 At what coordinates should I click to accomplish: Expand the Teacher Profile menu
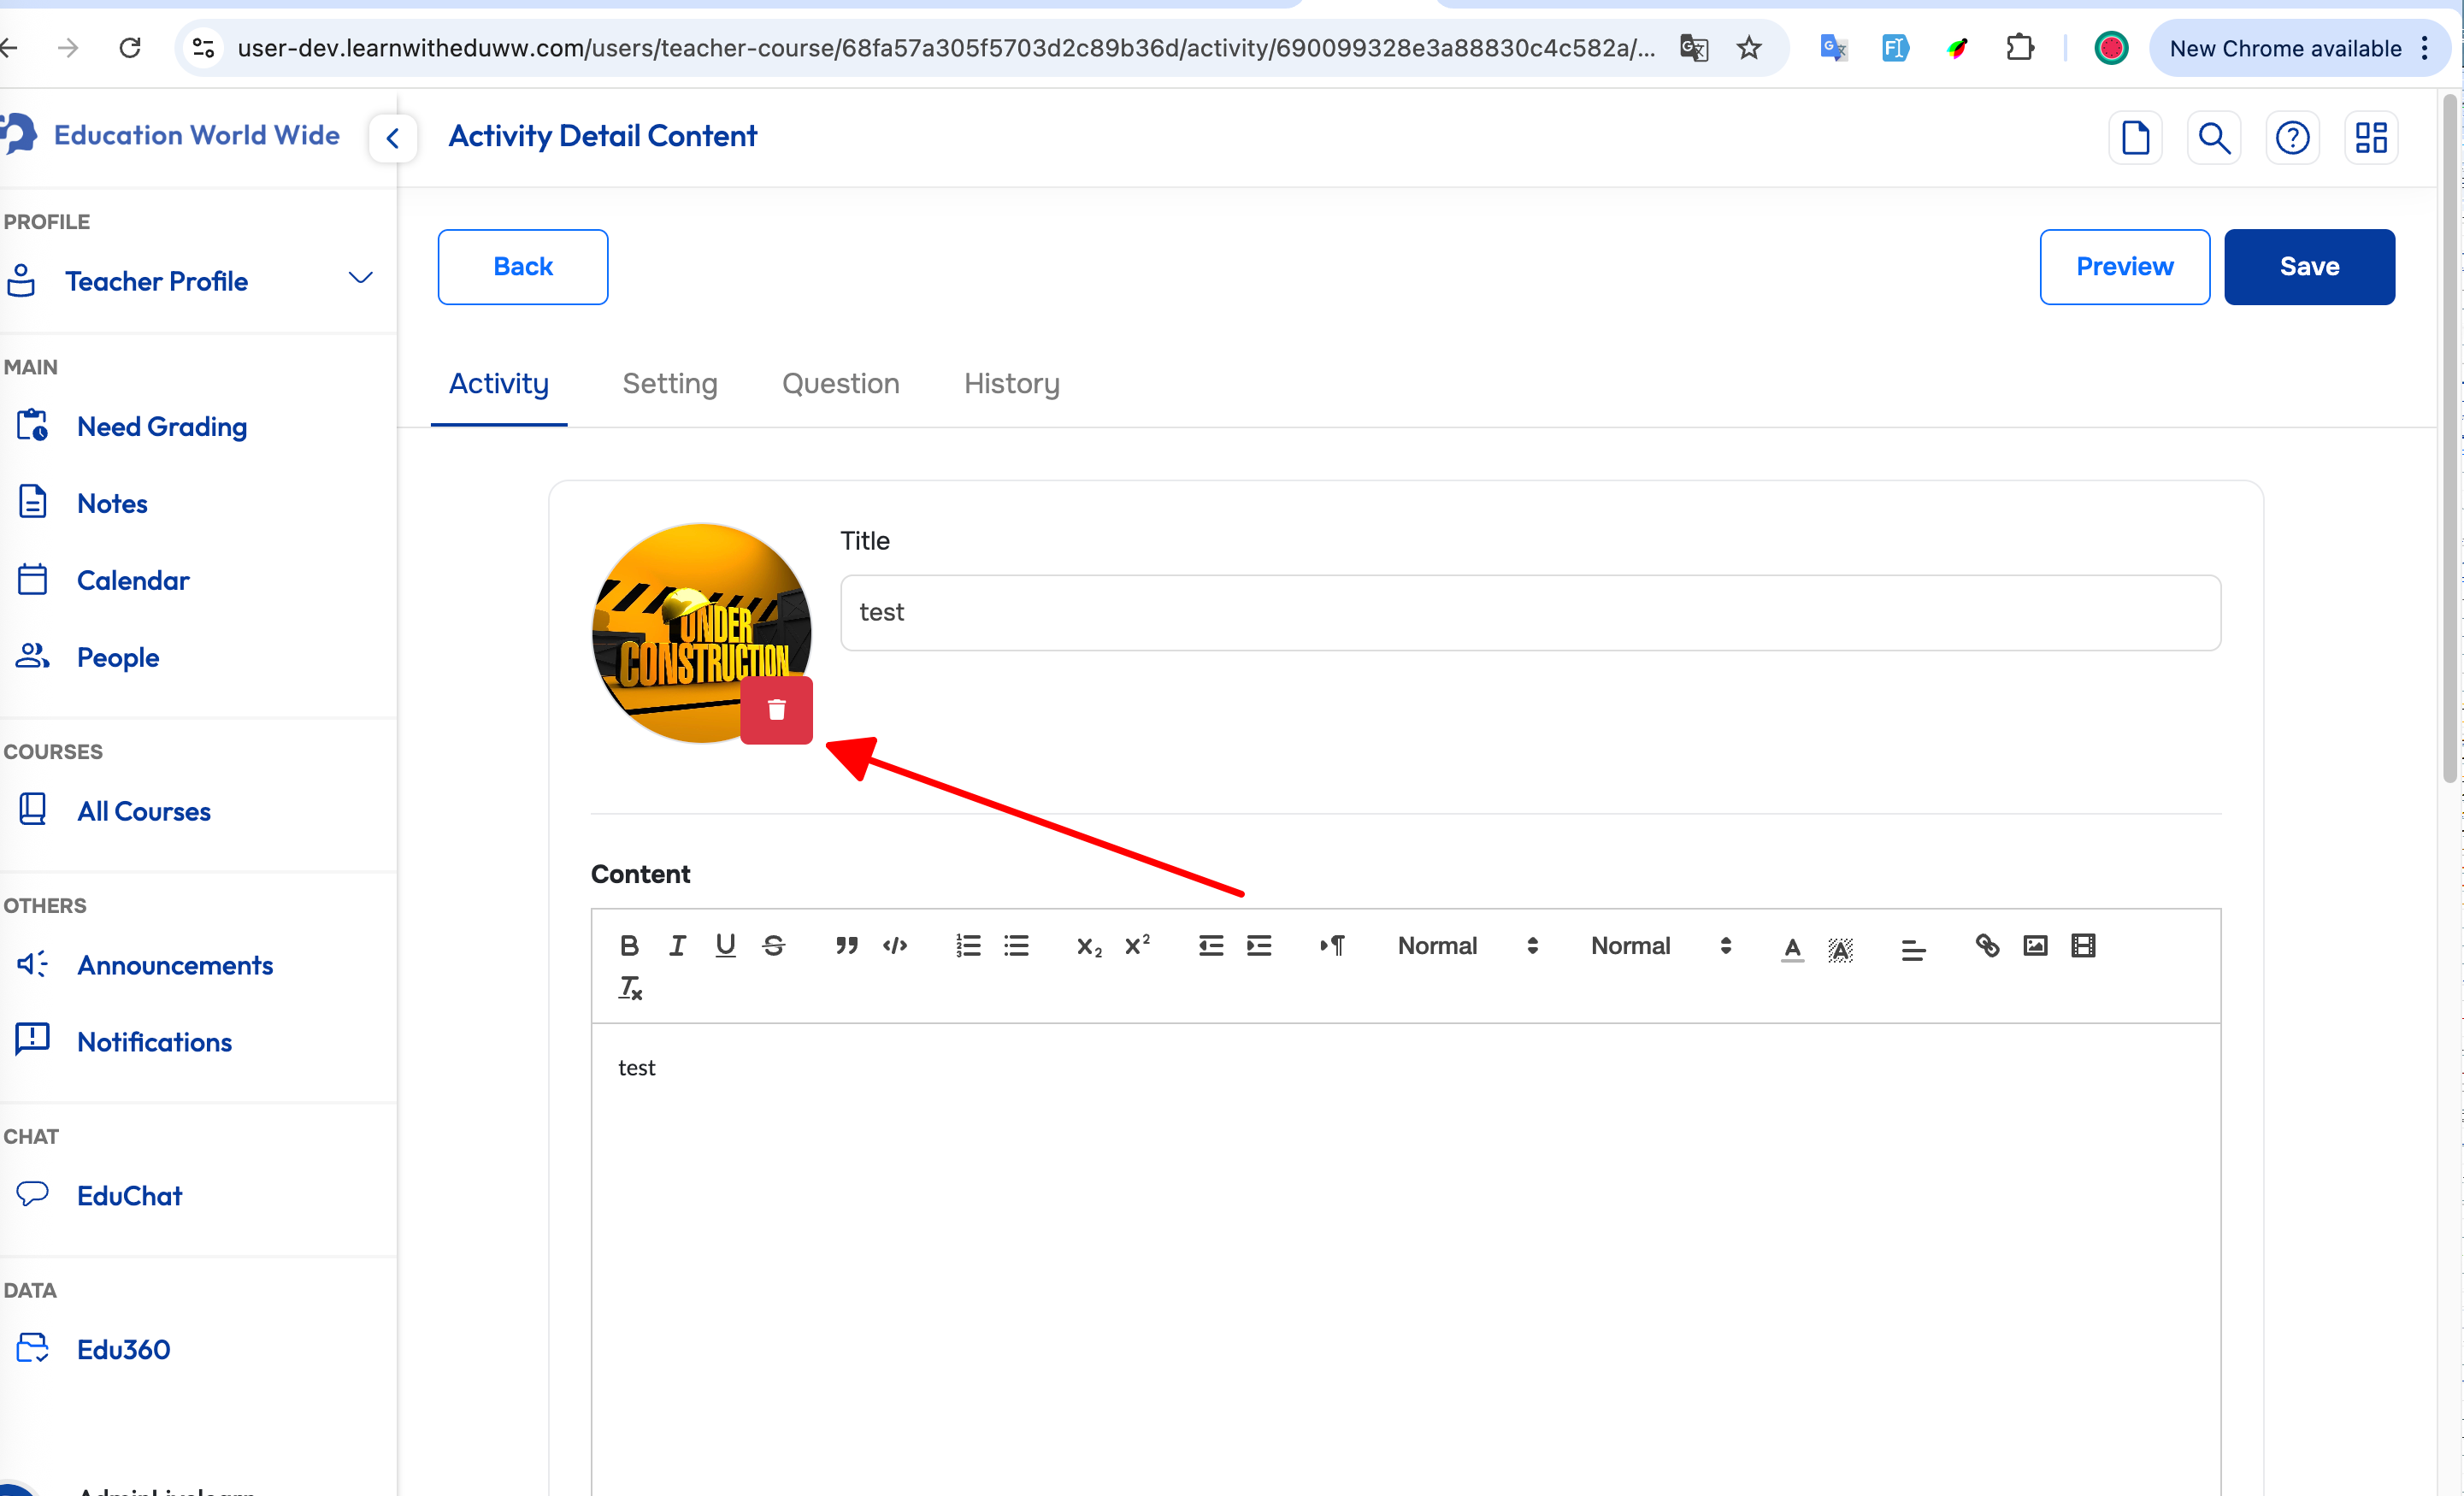[360, 279]
